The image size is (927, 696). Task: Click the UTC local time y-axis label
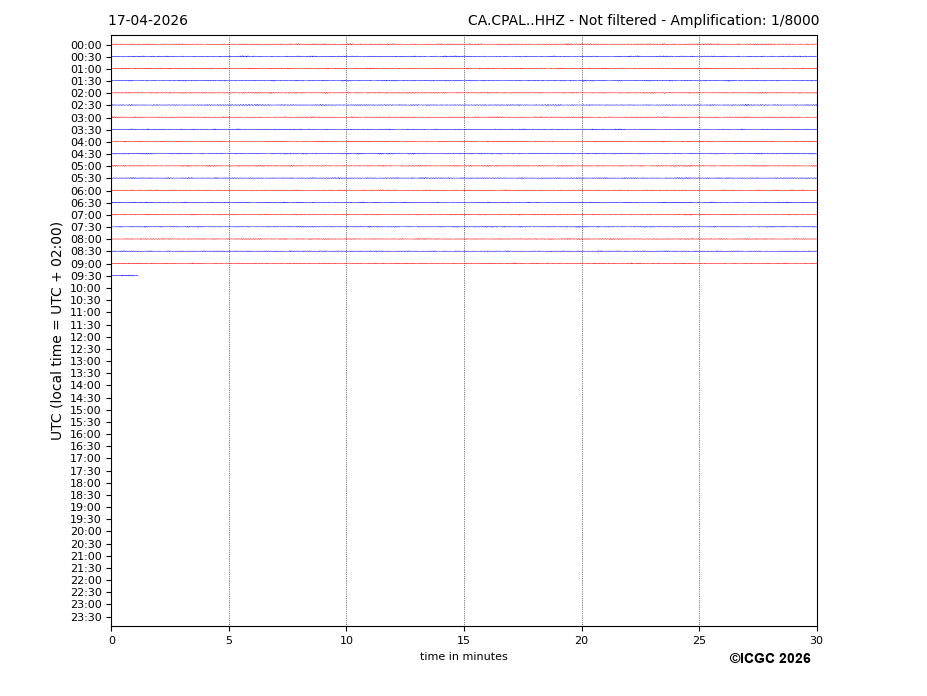[57, 331]
